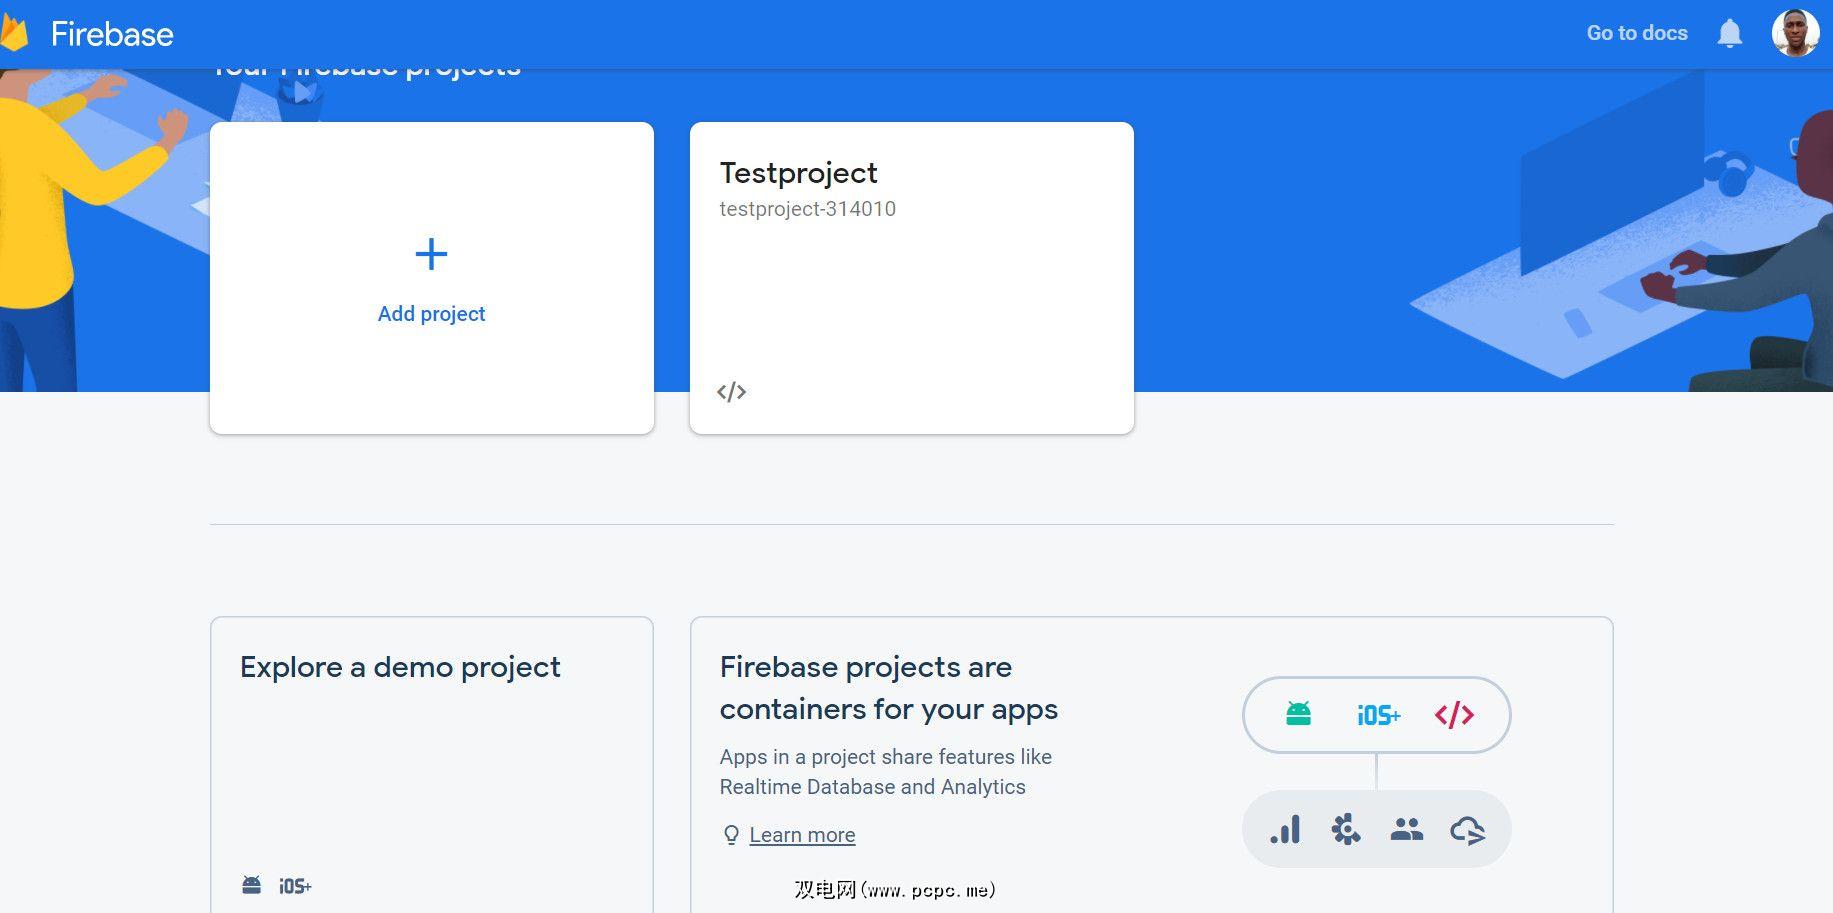Viewport: 1833px width, 913px height.
Task: Click the iOS+ icon in diagram
Action: [x=1378, y=715]
